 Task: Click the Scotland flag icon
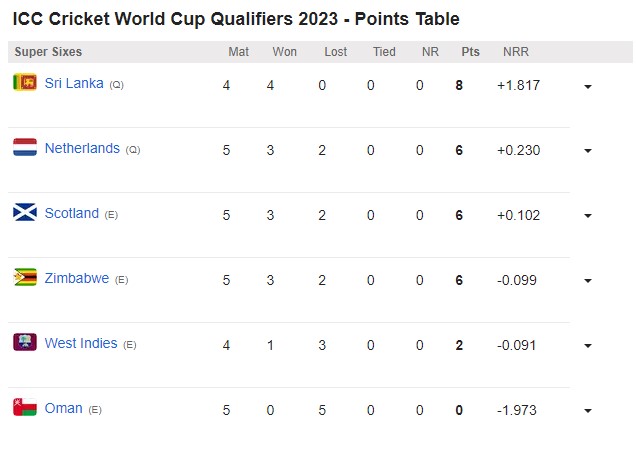(x=25, y=213)
